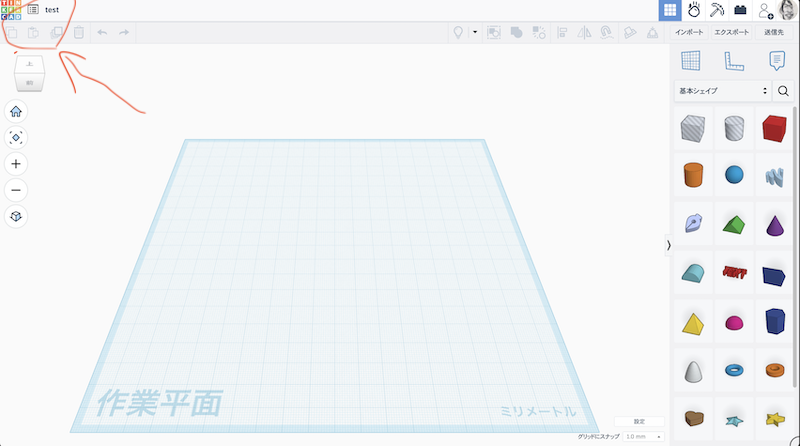Click the fit-all-in-view button
The width and height of the screenshot is (800, 446).
16,137
